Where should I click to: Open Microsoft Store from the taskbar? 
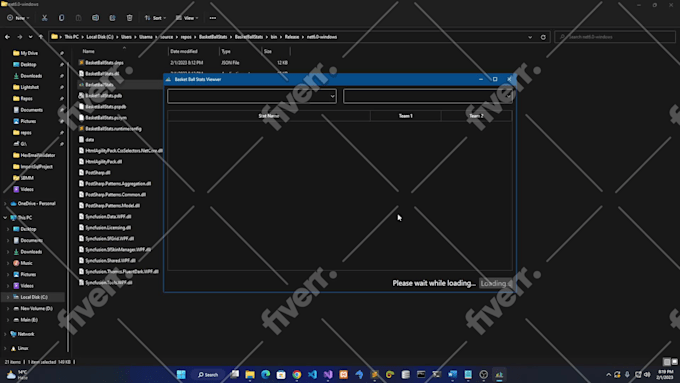click(x=281, y=374)
